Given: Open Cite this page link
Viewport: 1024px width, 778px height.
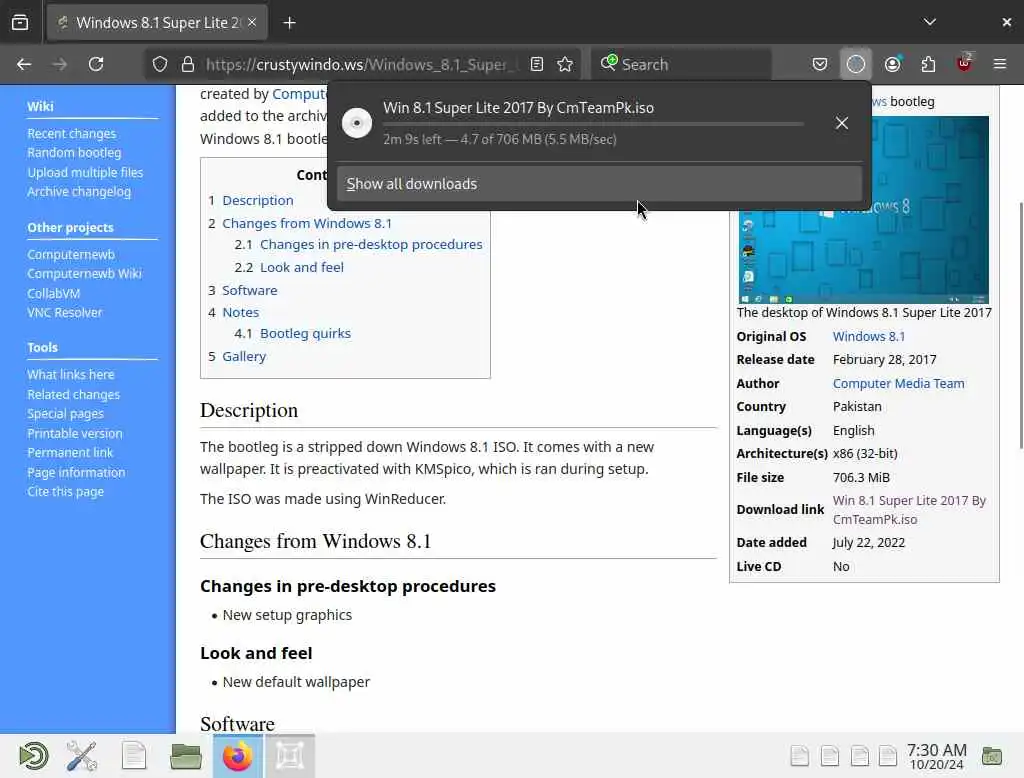Looking at the screenshot, I should (x=65, y=491).
